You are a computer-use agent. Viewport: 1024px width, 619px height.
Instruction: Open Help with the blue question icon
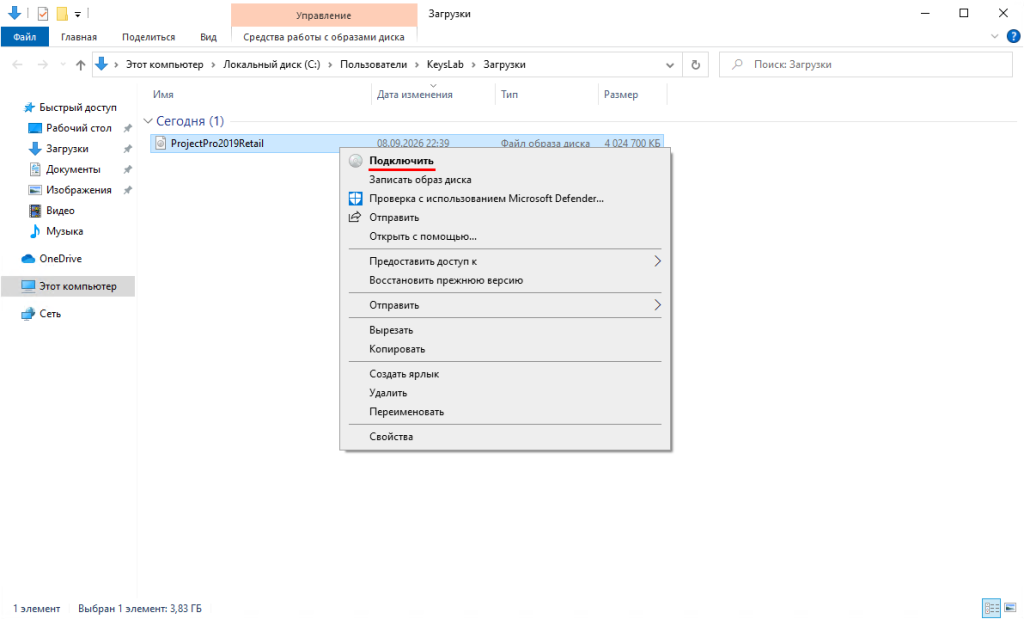coord(1014,37)
